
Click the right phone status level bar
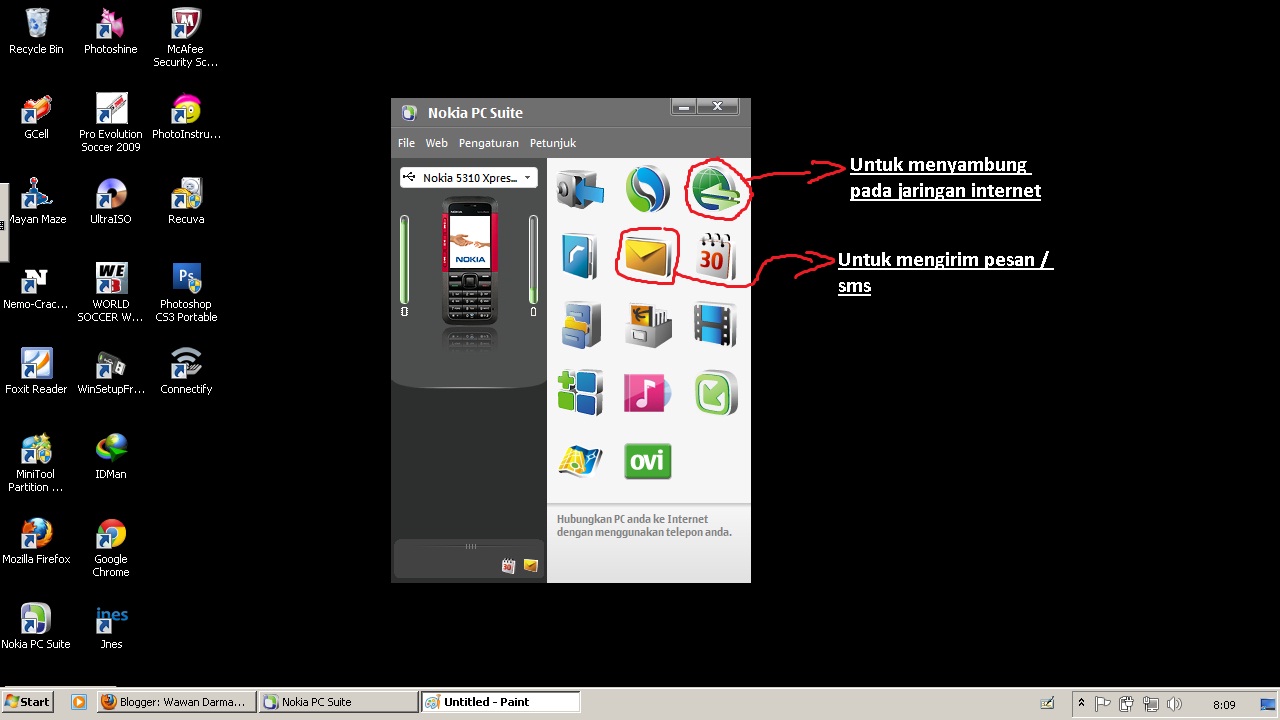click(x=533, y=259)
